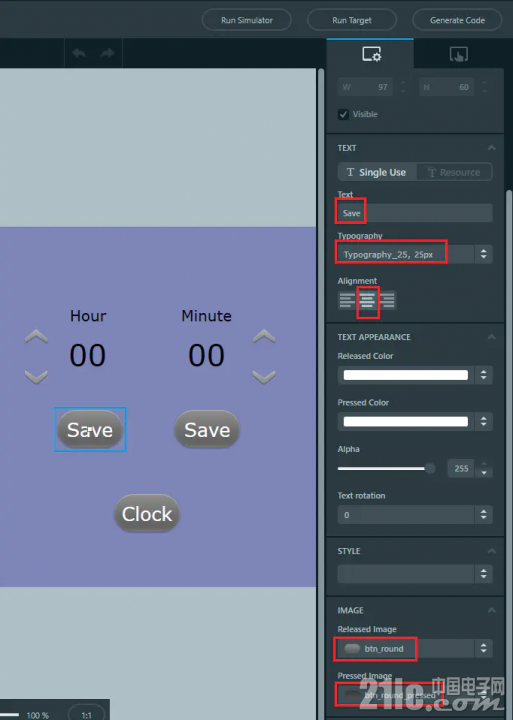
Task: Switch text mode to Resource
Action: [x=454, y=172]
